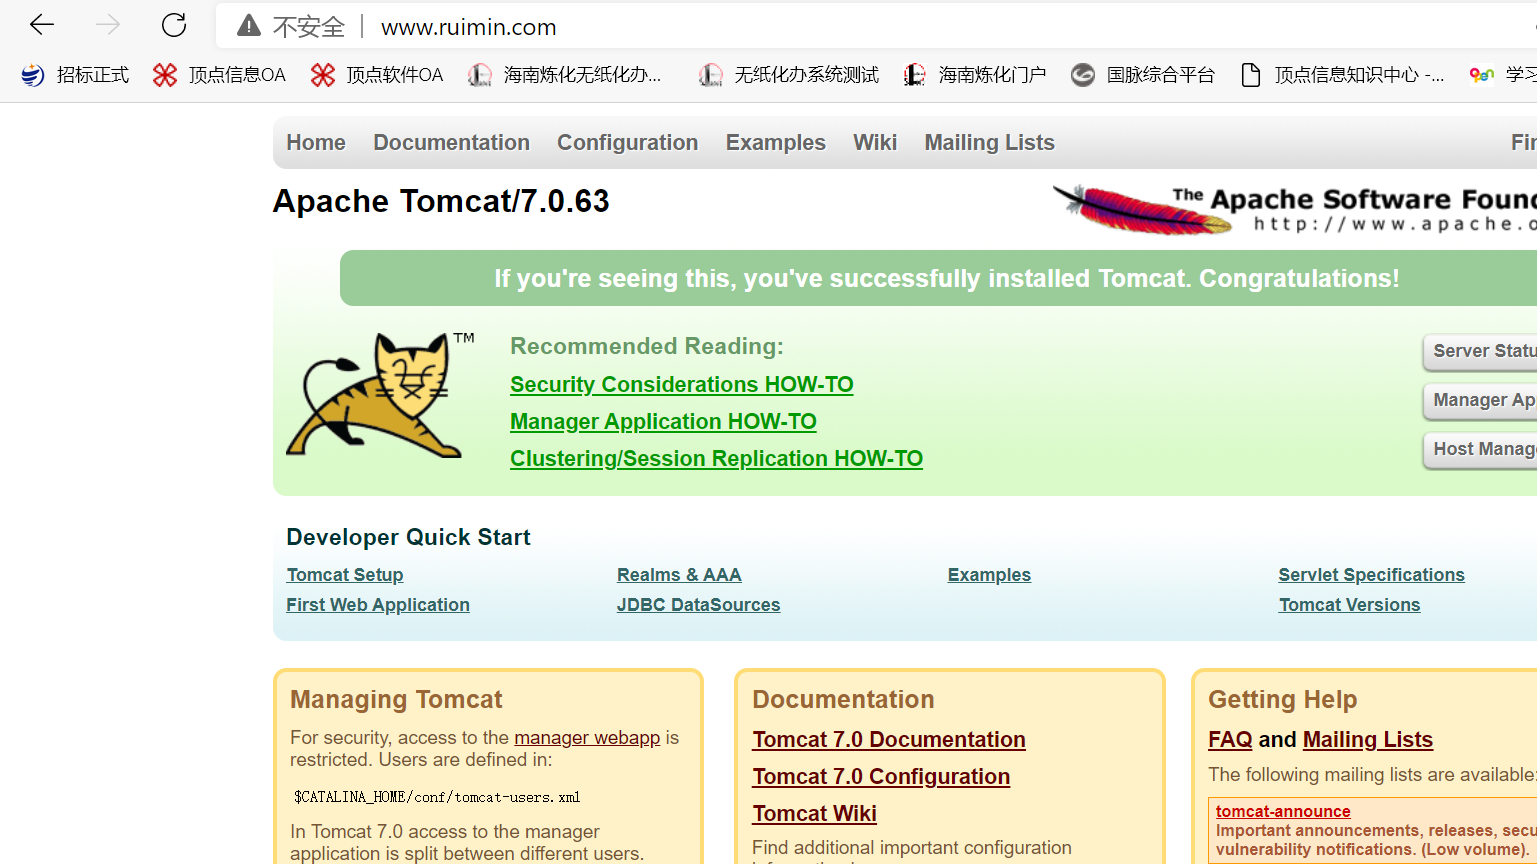
Task: Open Clustering/Session Replication HOW-TO link
Action: (x=716, y=459)
